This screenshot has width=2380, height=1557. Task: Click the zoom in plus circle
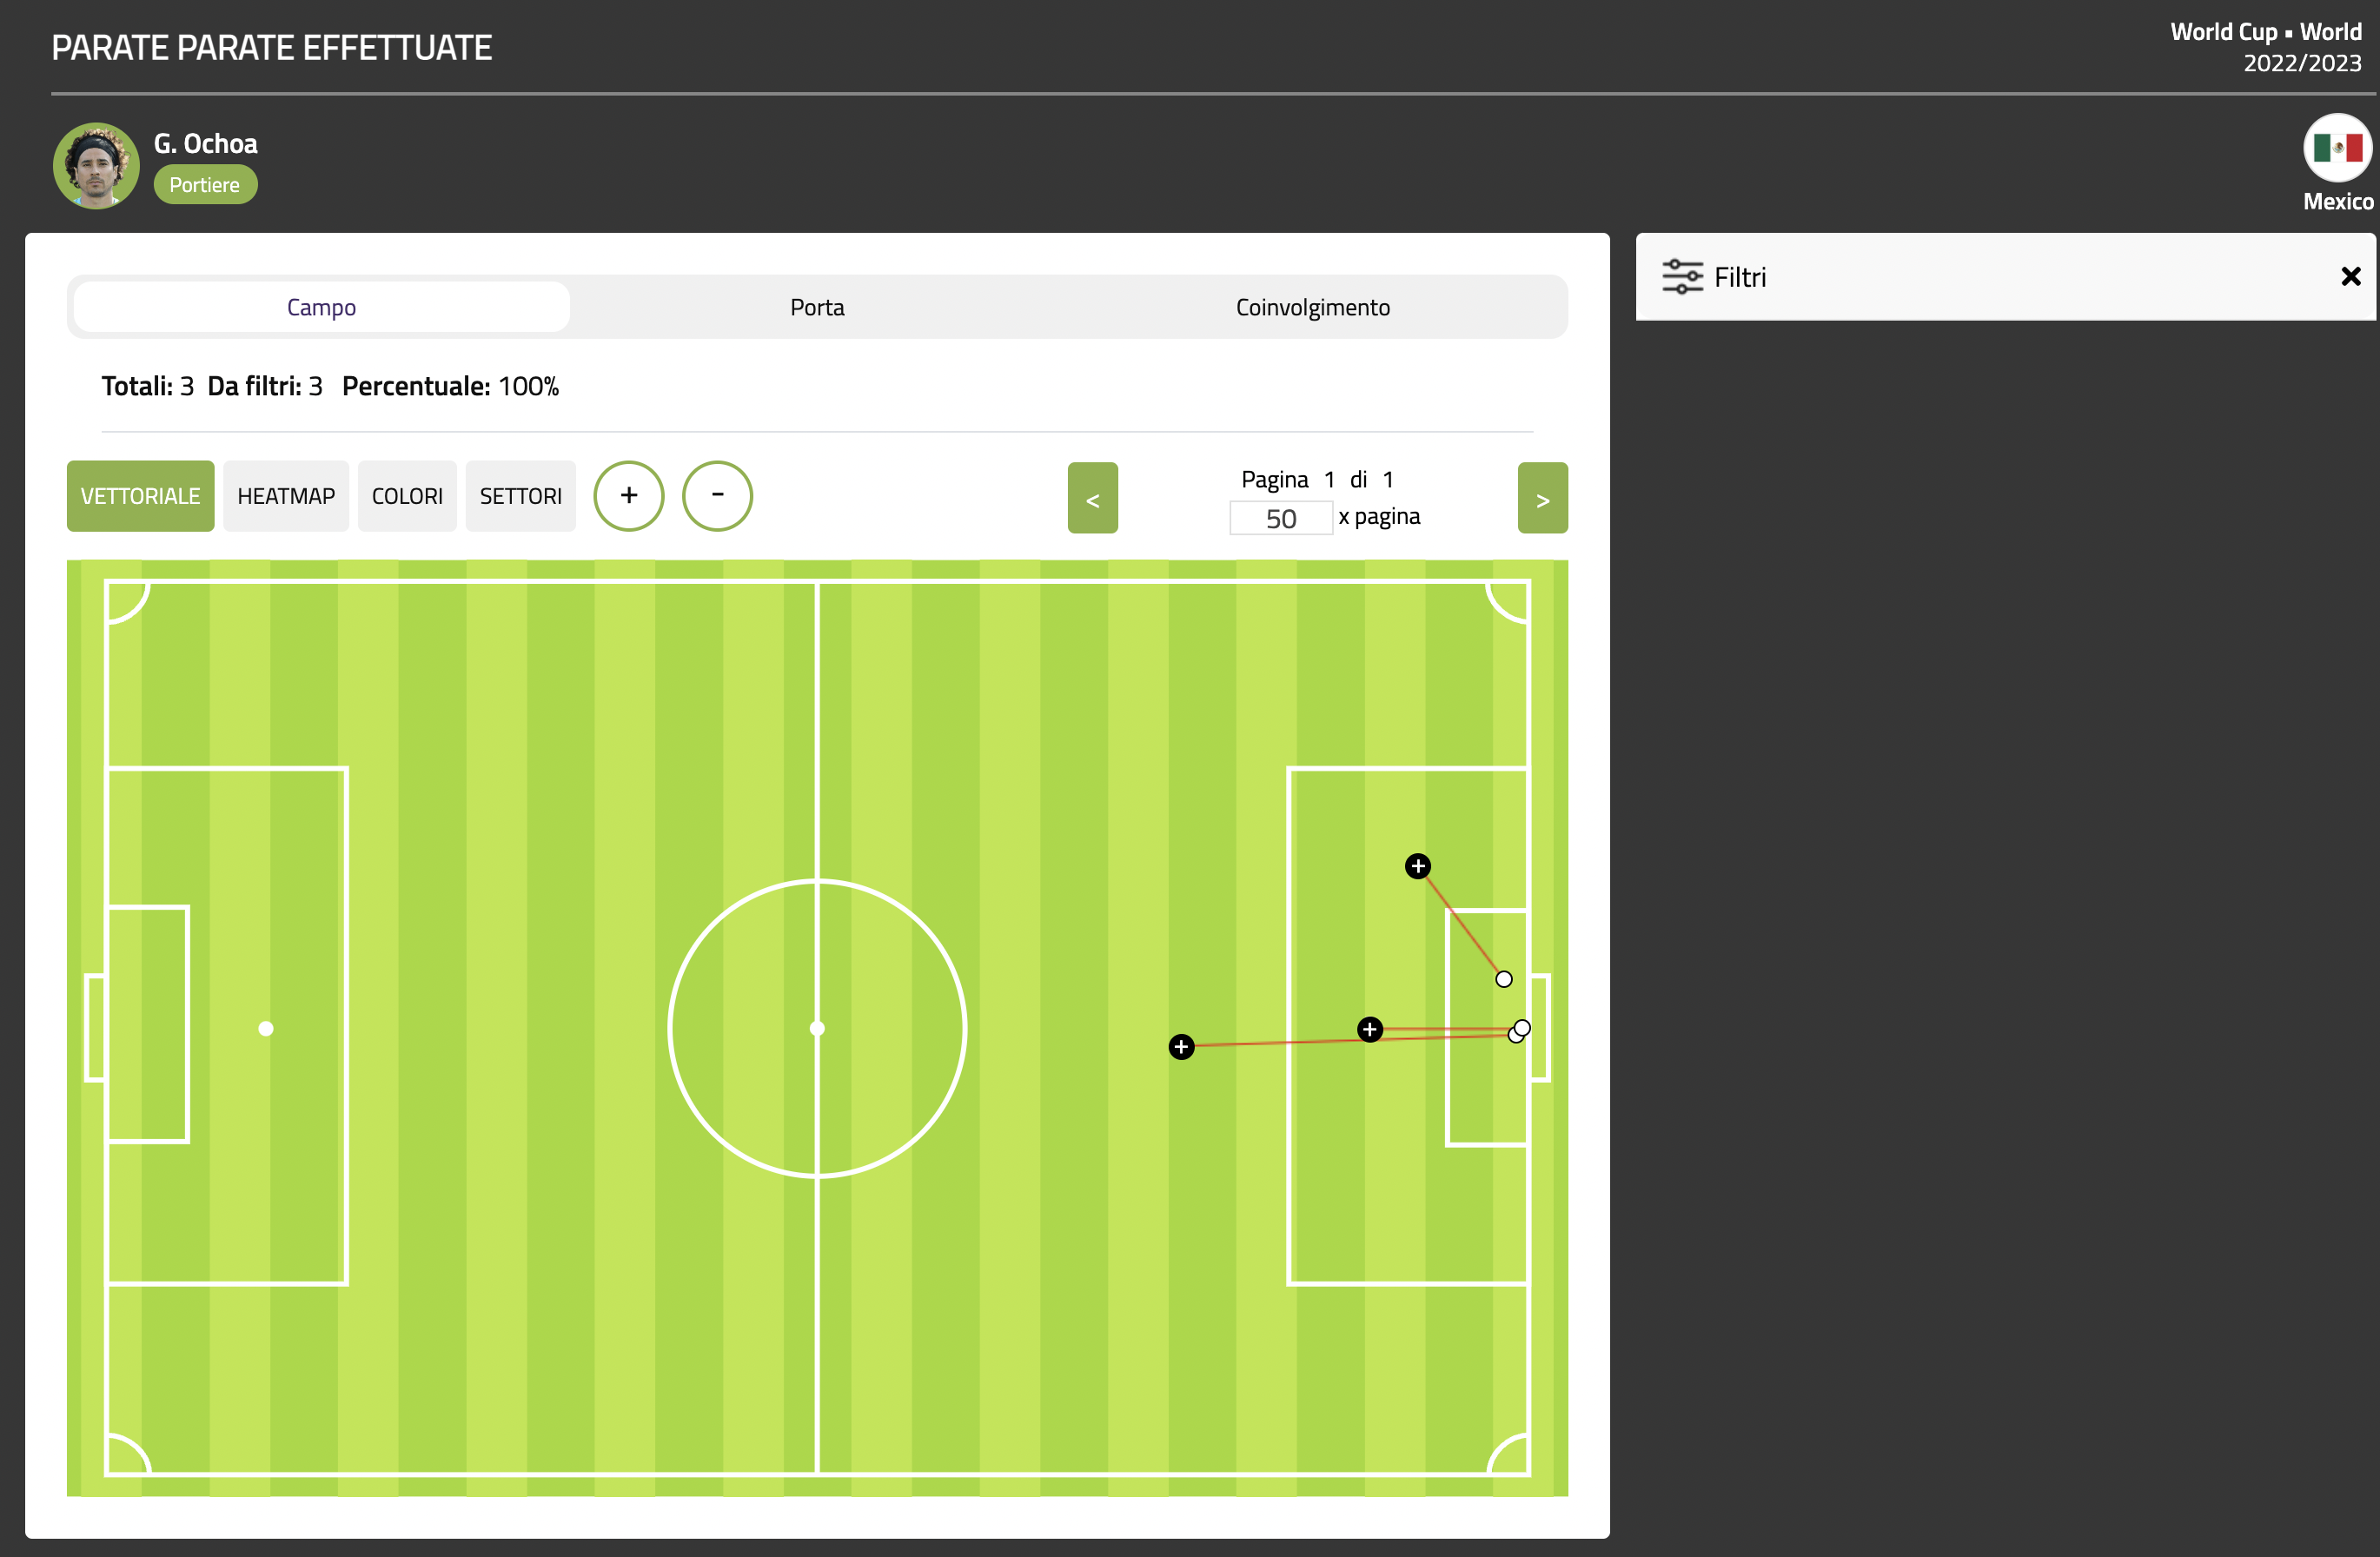coord(628,496)
